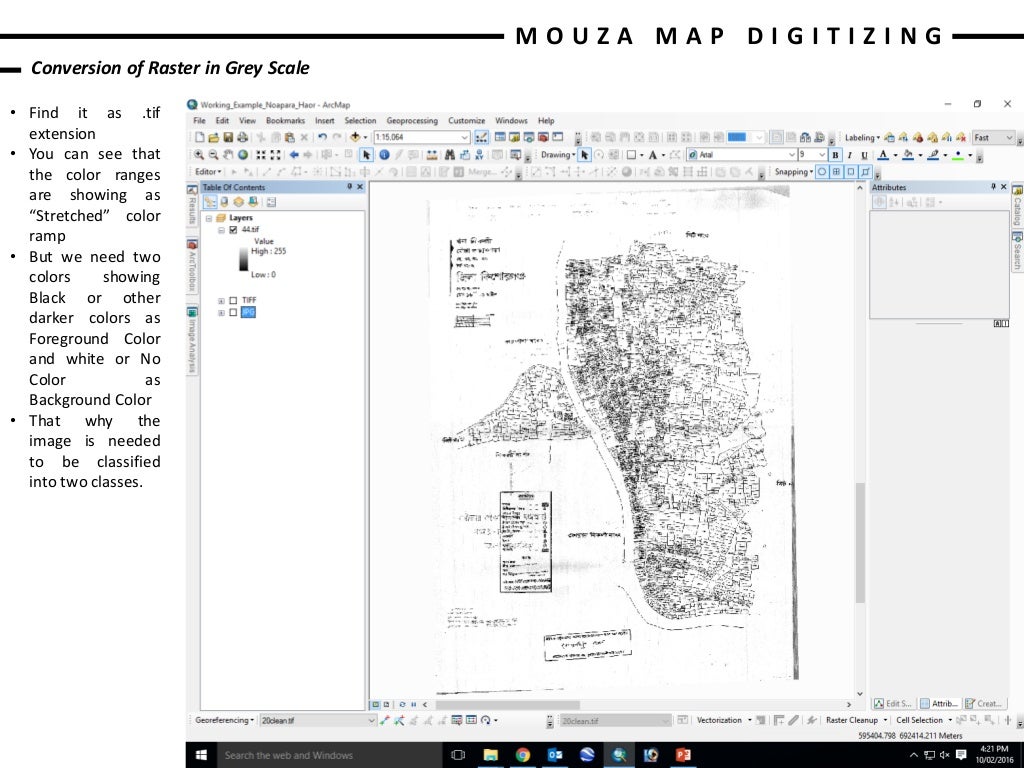Toggle Bold text formatting
The width and height of the screenshot is (1024, 768).
click(836, 155)
